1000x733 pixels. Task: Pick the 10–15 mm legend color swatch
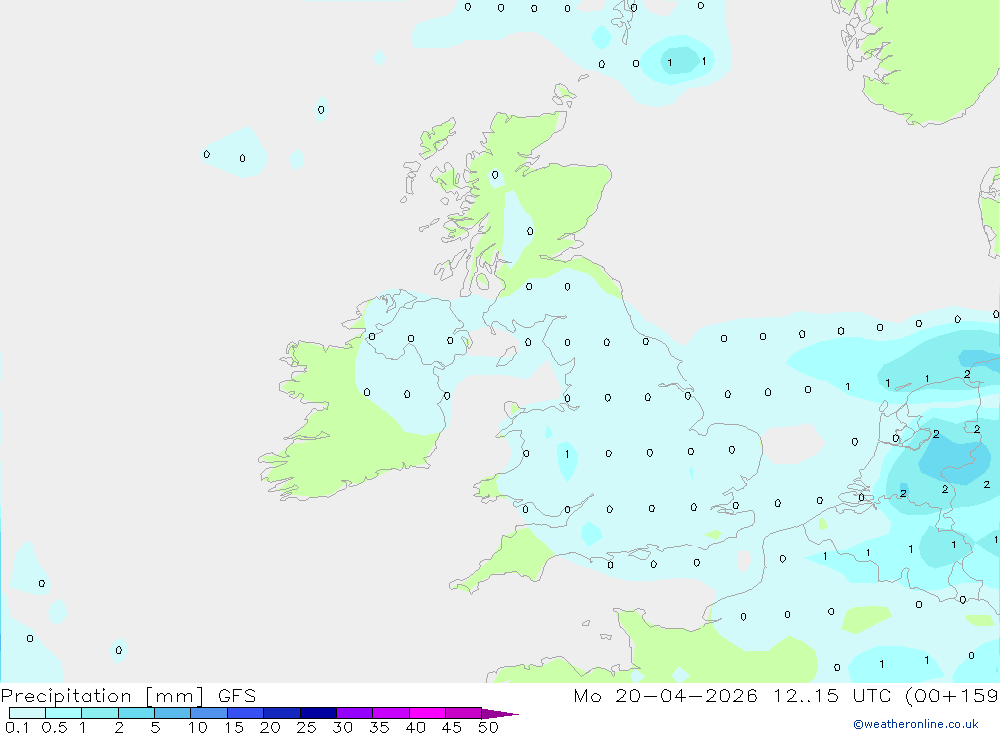(x=209, y=713)
